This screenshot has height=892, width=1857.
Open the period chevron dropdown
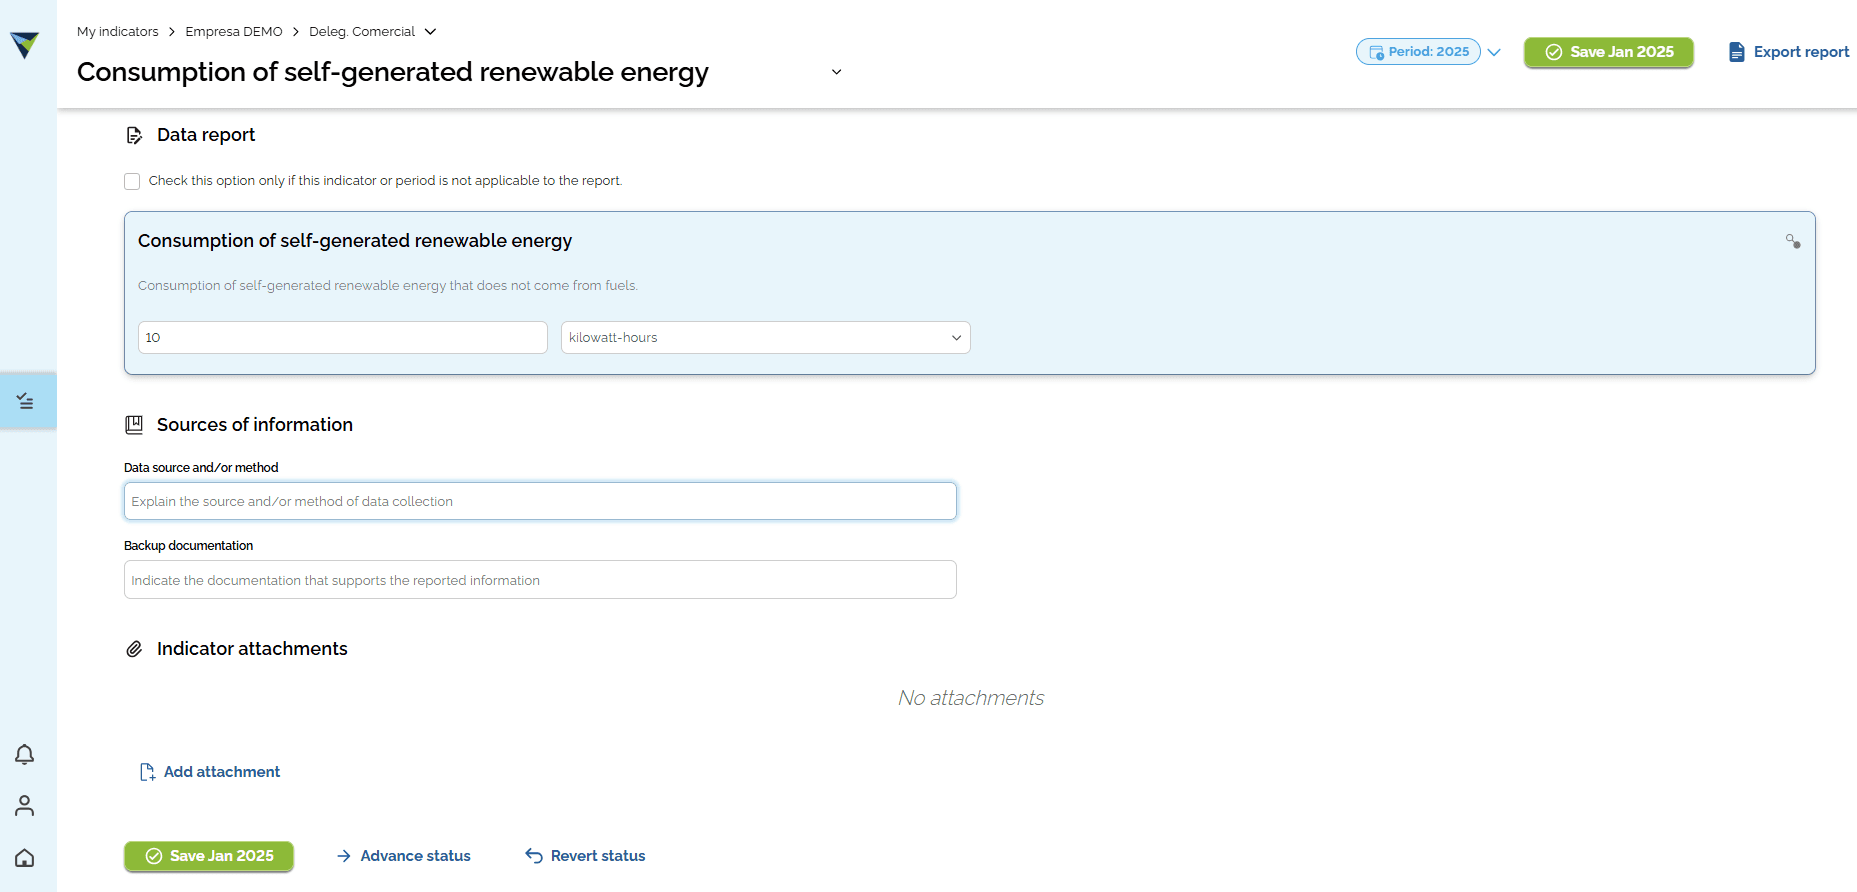[x=1494, y=52]
